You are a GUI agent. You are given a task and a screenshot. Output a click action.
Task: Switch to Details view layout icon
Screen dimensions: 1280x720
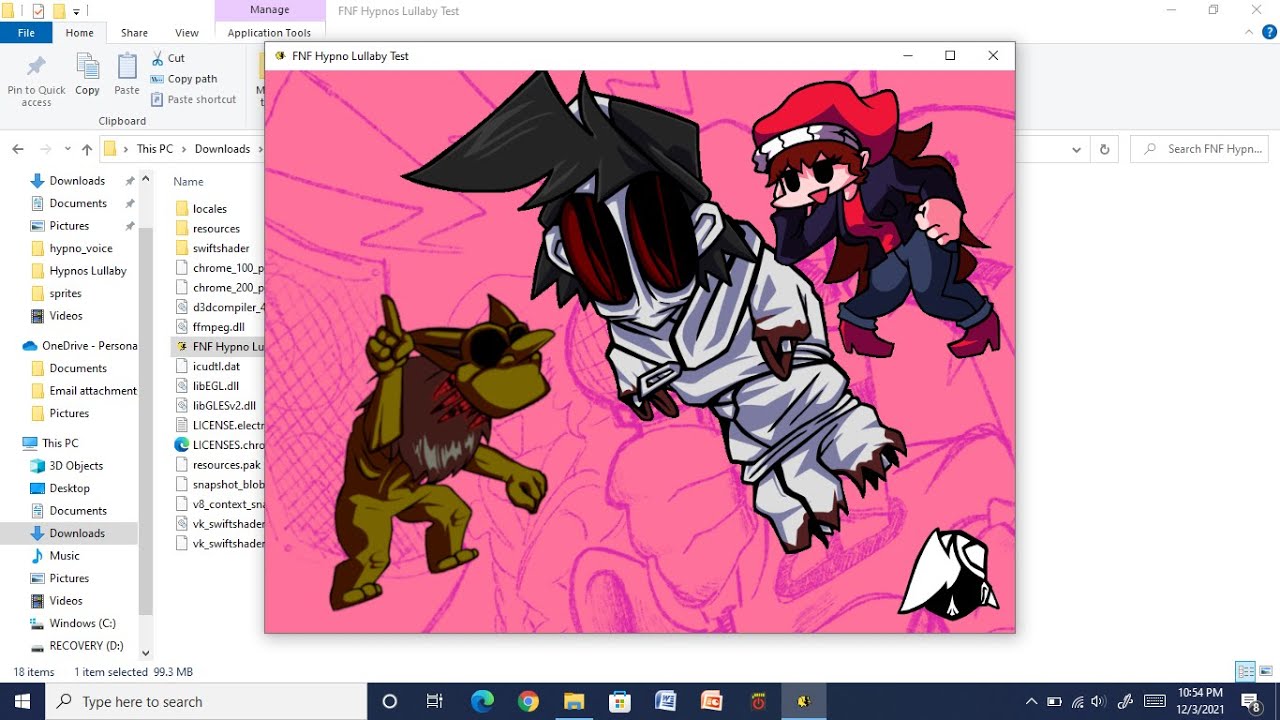[1245, 671]
